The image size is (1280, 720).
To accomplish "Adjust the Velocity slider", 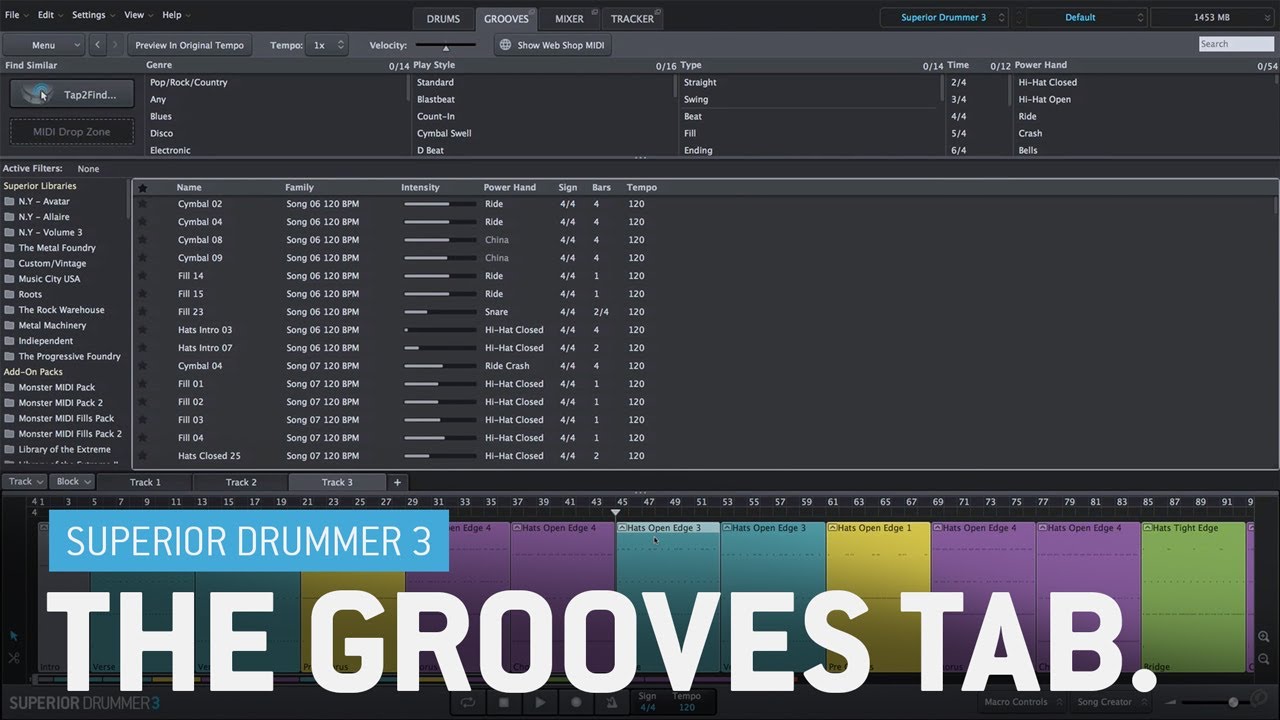I will pos(446,45).
